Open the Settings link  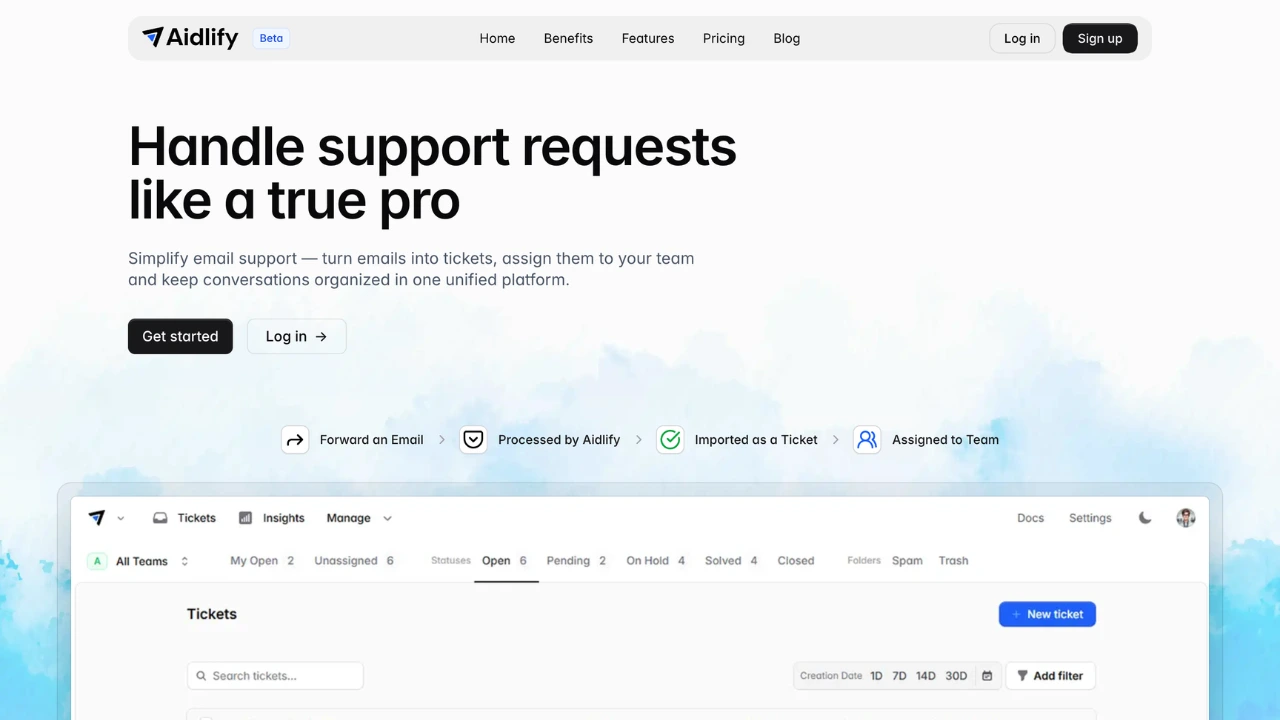pos(1090,518)
